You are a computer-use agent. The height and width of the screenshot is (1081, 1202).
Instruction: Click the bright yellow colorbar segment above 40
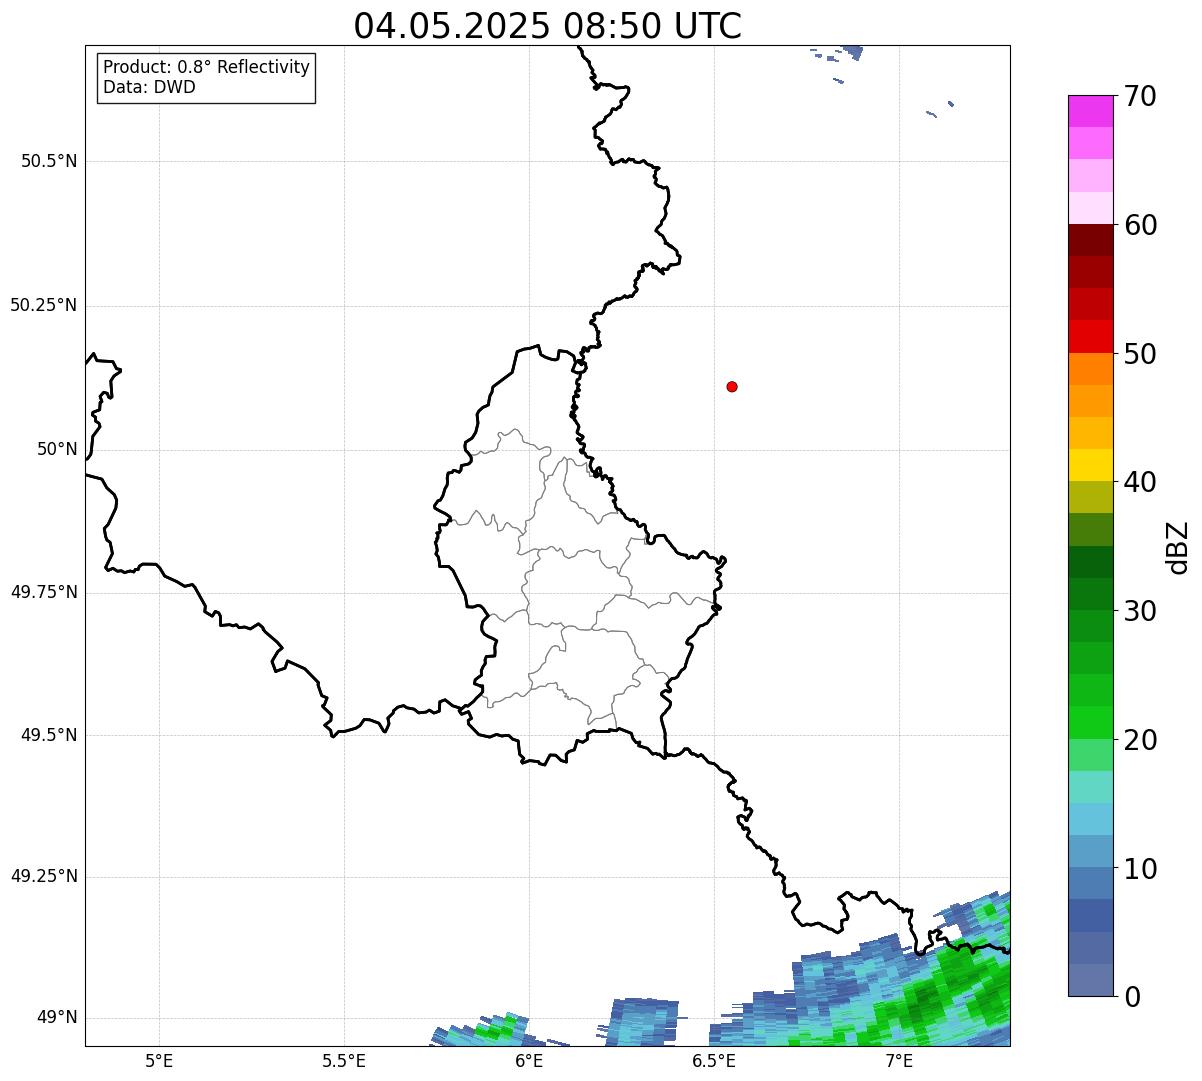(x=1091, y=465)
